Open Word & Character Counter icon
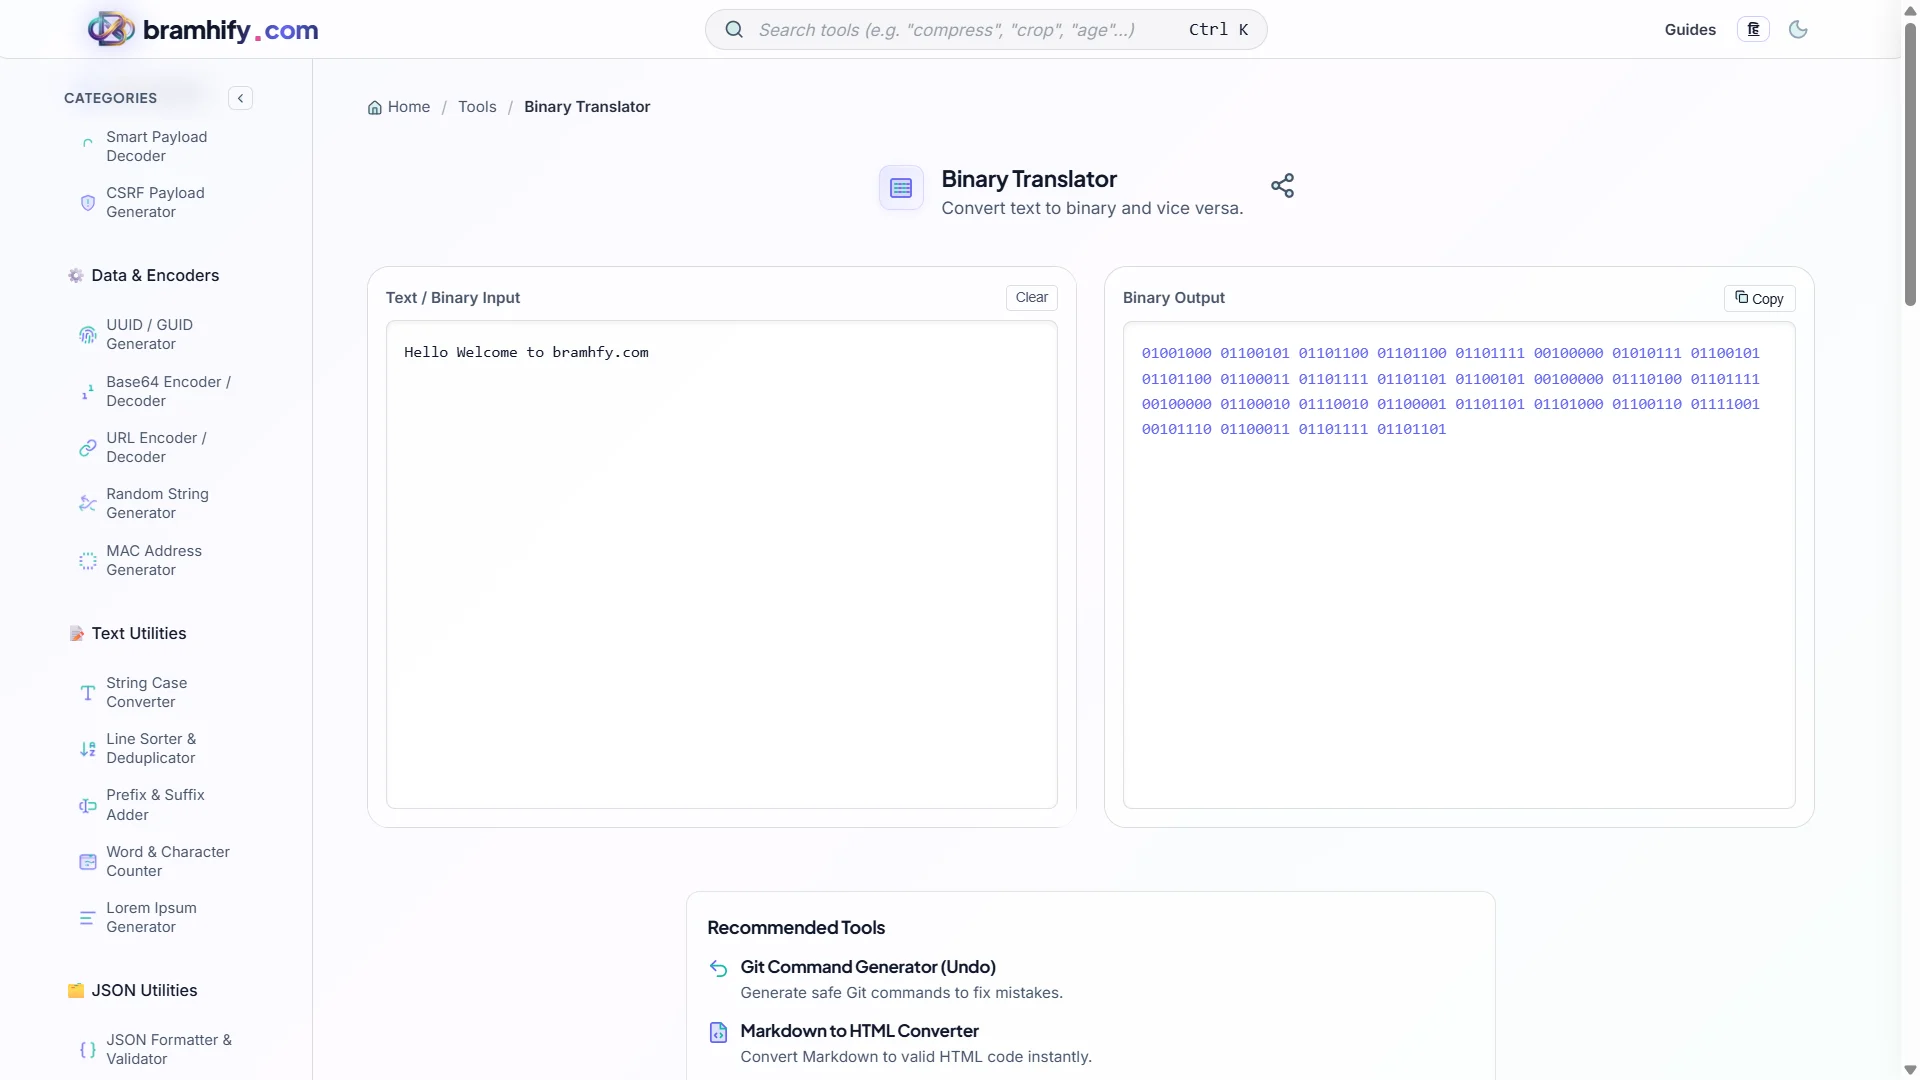The image size is (1920, 1080). coord(88,862)
